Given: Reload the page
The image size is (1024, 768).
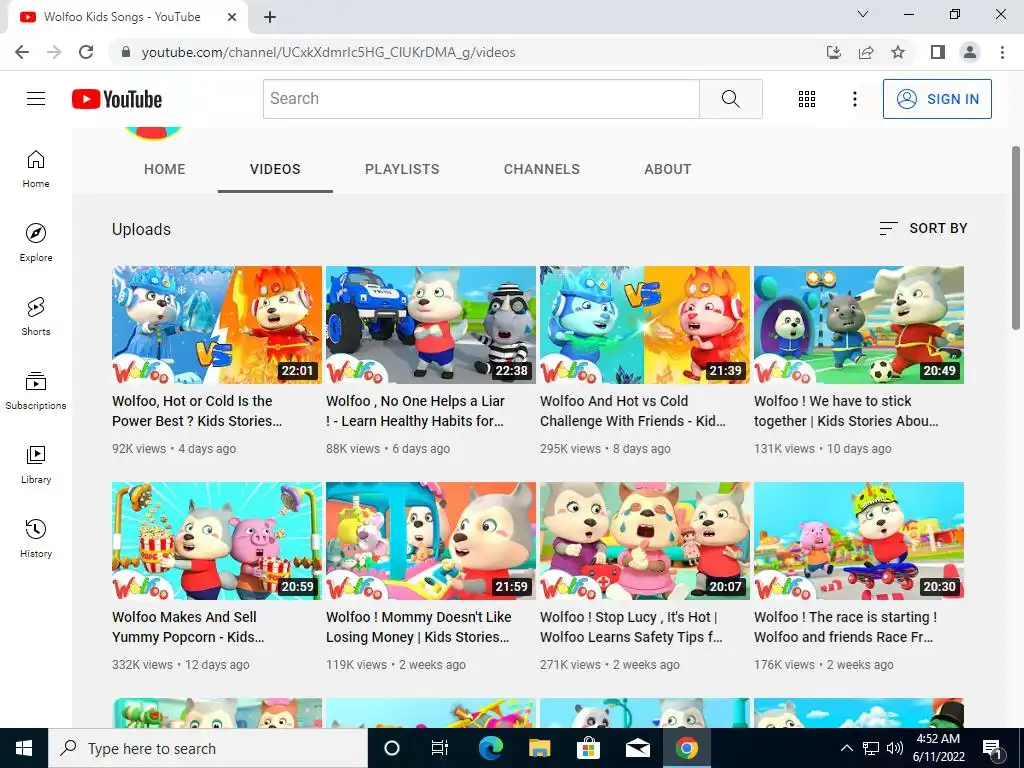Looking at the screenshot, I should pyautogui.click(x=86, y=52).
